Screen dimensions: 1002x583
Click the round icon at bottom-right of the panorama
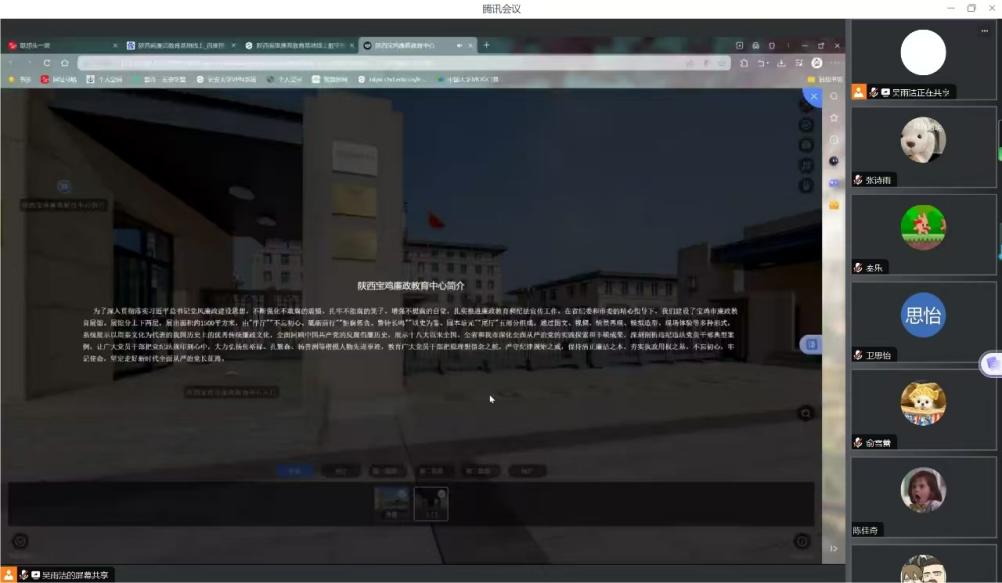click(802, 541)
